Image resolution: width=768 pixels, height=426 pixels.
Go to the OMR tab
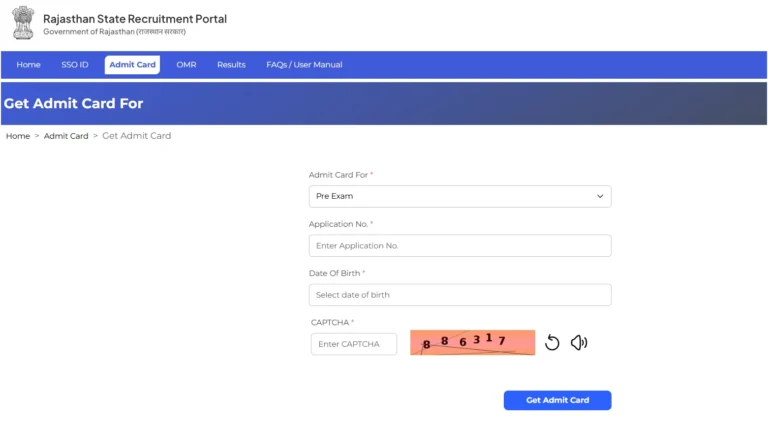(186, 65)
